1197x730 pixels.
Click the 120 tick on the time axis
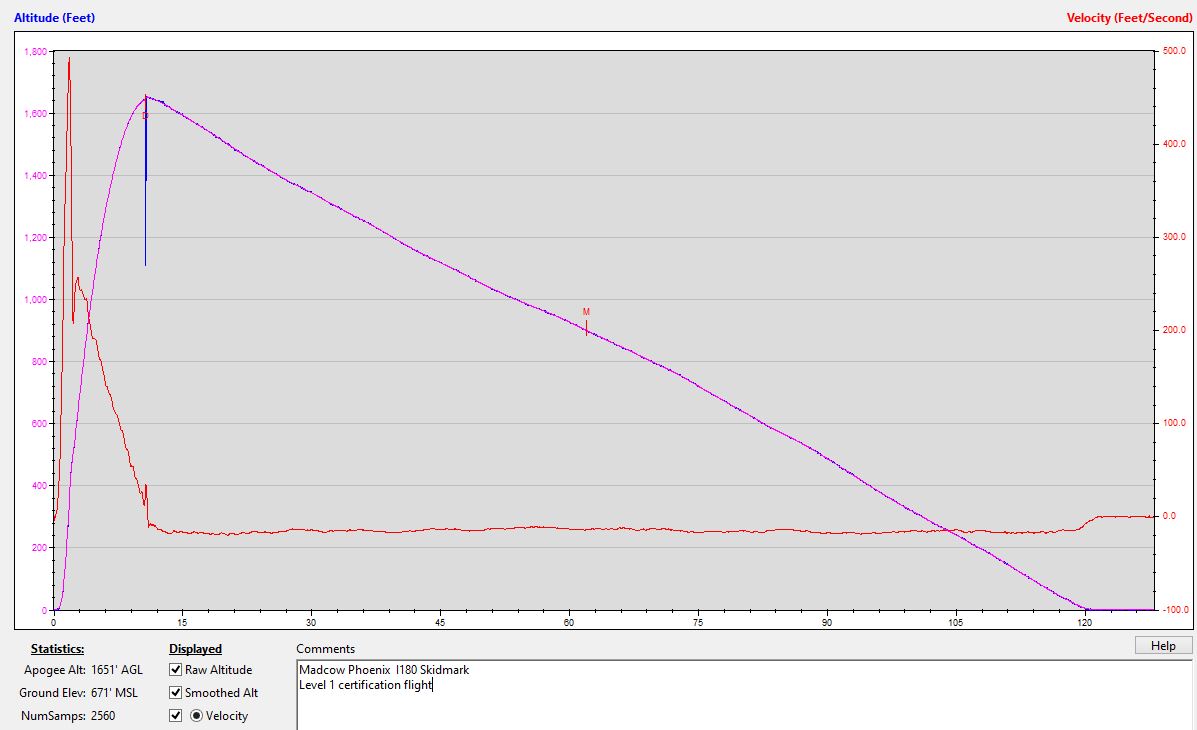pos(1085,622)
